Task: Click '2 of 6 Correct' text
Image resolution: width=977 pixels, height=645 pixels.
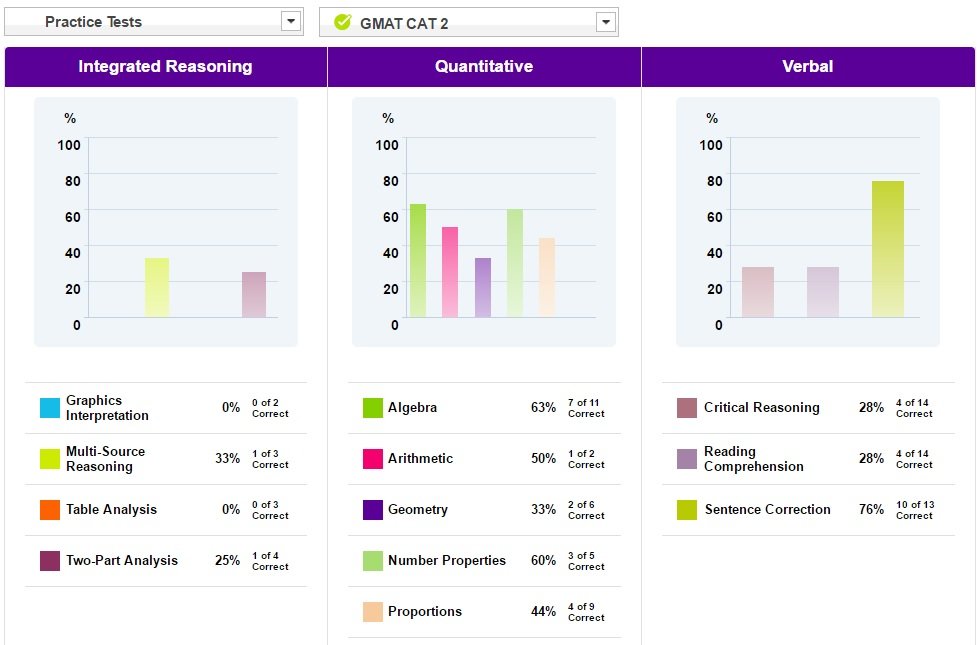Action: pos(586,510)
